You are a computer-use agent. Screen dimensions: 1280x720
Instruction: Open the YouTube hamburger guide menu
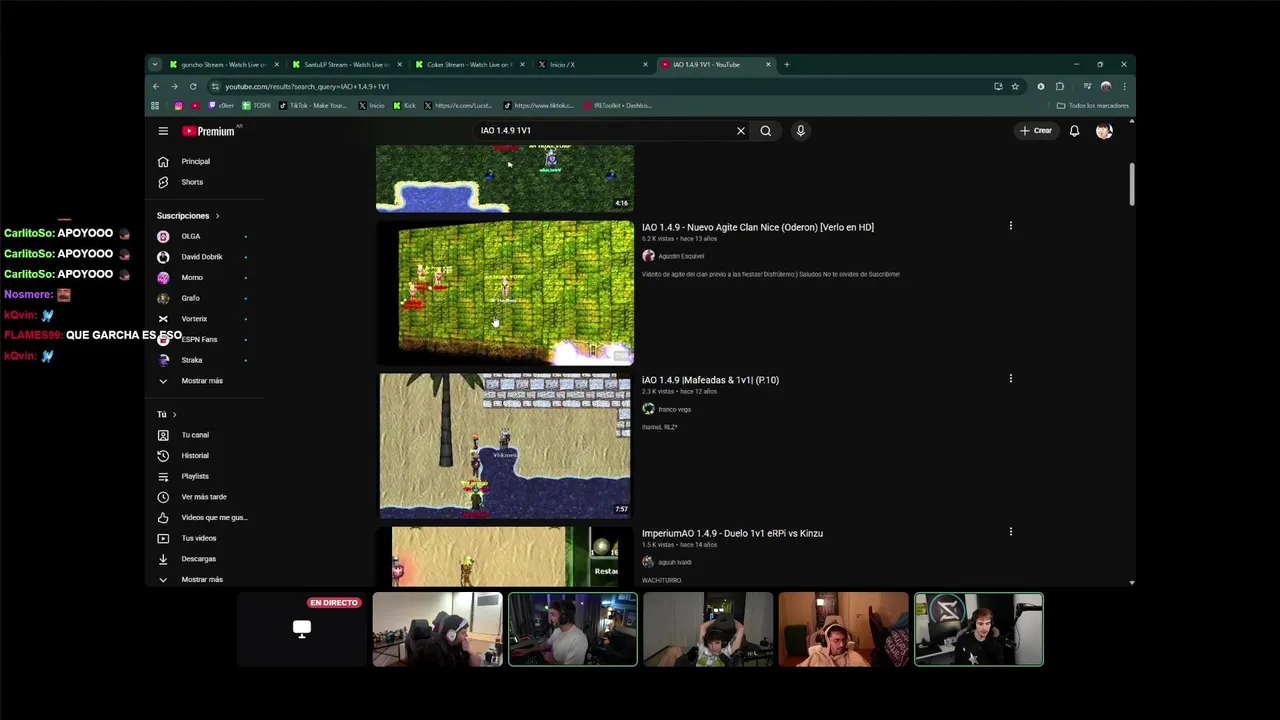point(163,131)
